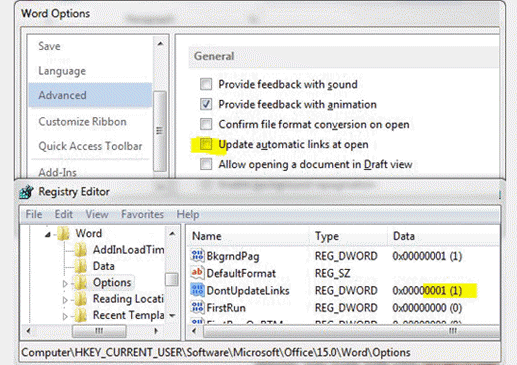
Task: Uncheck Provide feedback with animation
Action: [206, 104]
